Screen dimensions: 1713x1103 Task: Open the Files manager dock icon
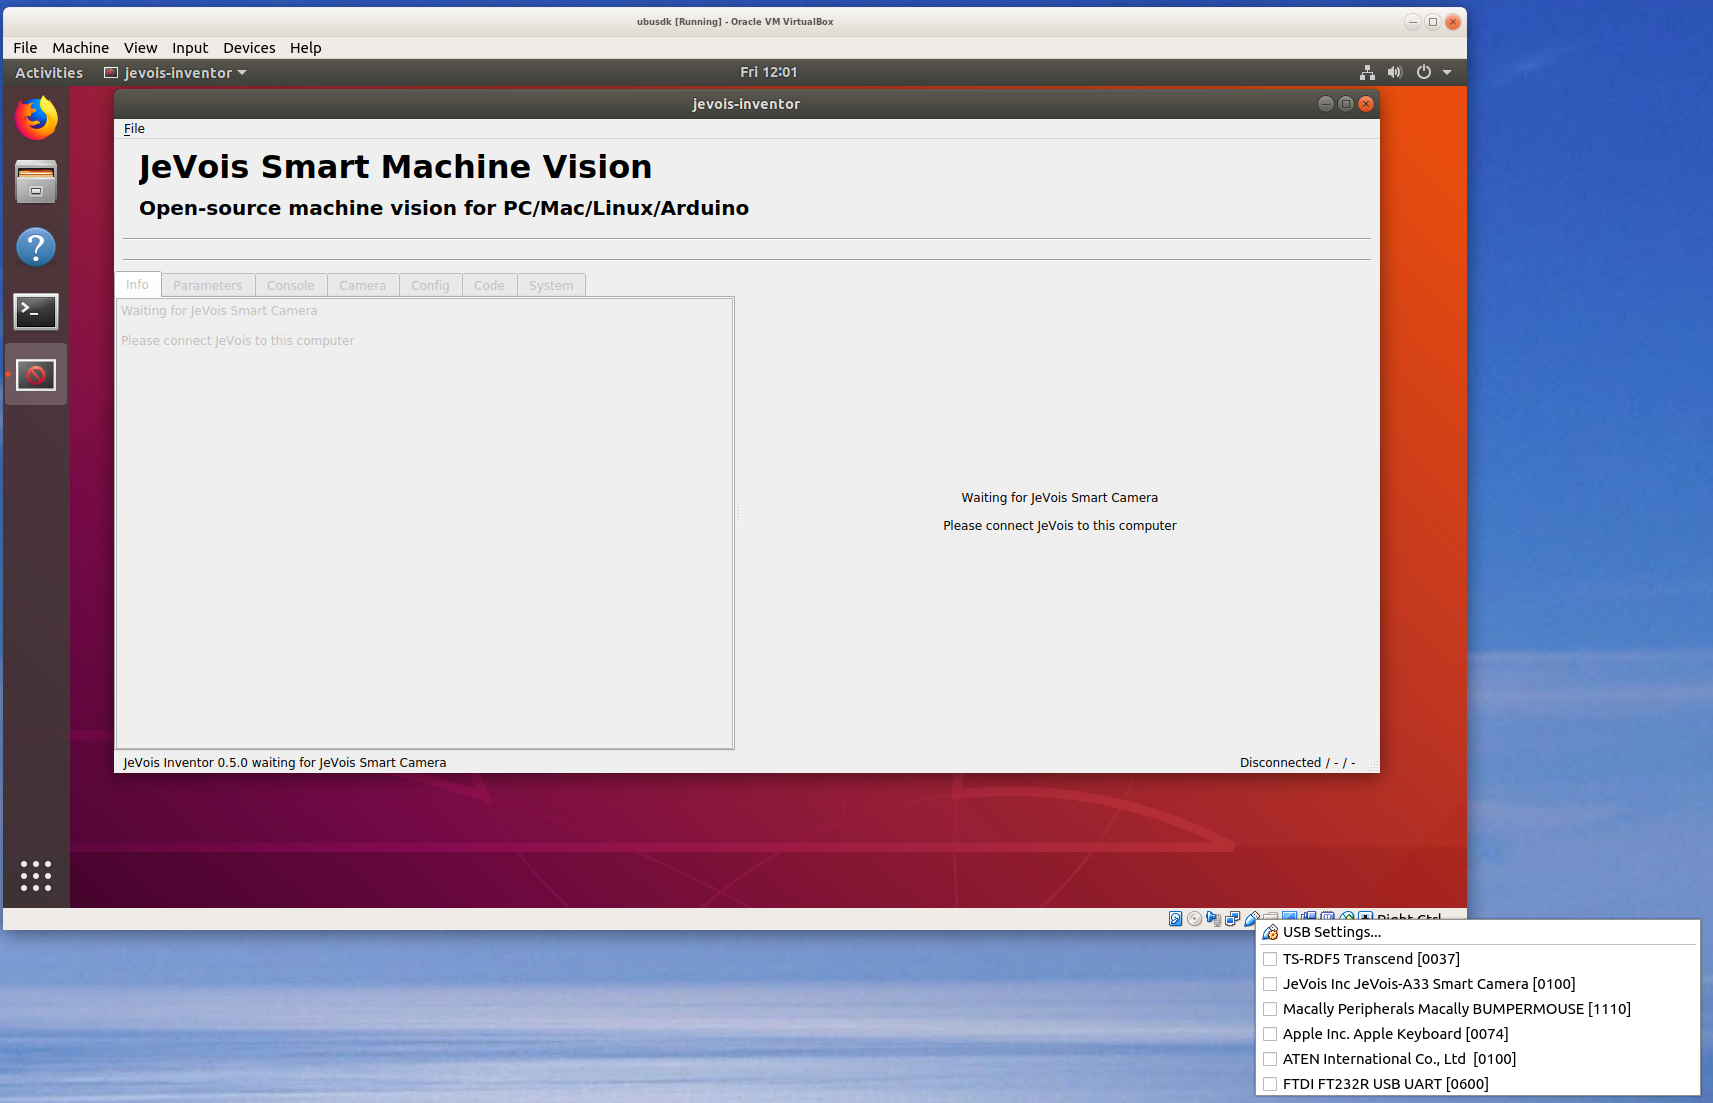click(36, 182)
